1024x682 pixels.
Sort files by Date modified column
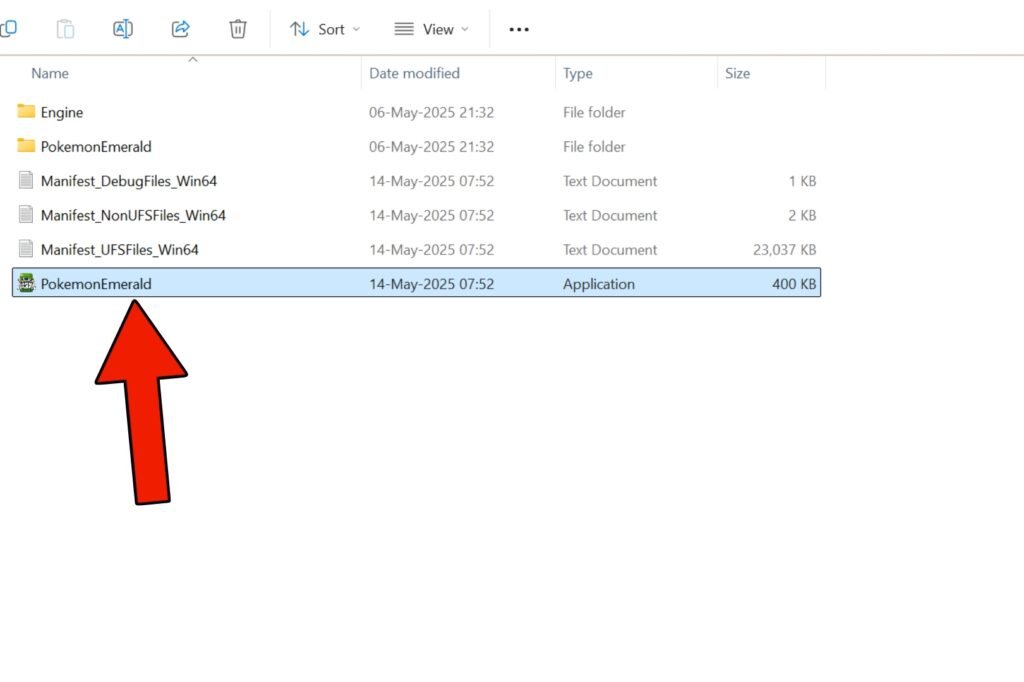(415, 73)
